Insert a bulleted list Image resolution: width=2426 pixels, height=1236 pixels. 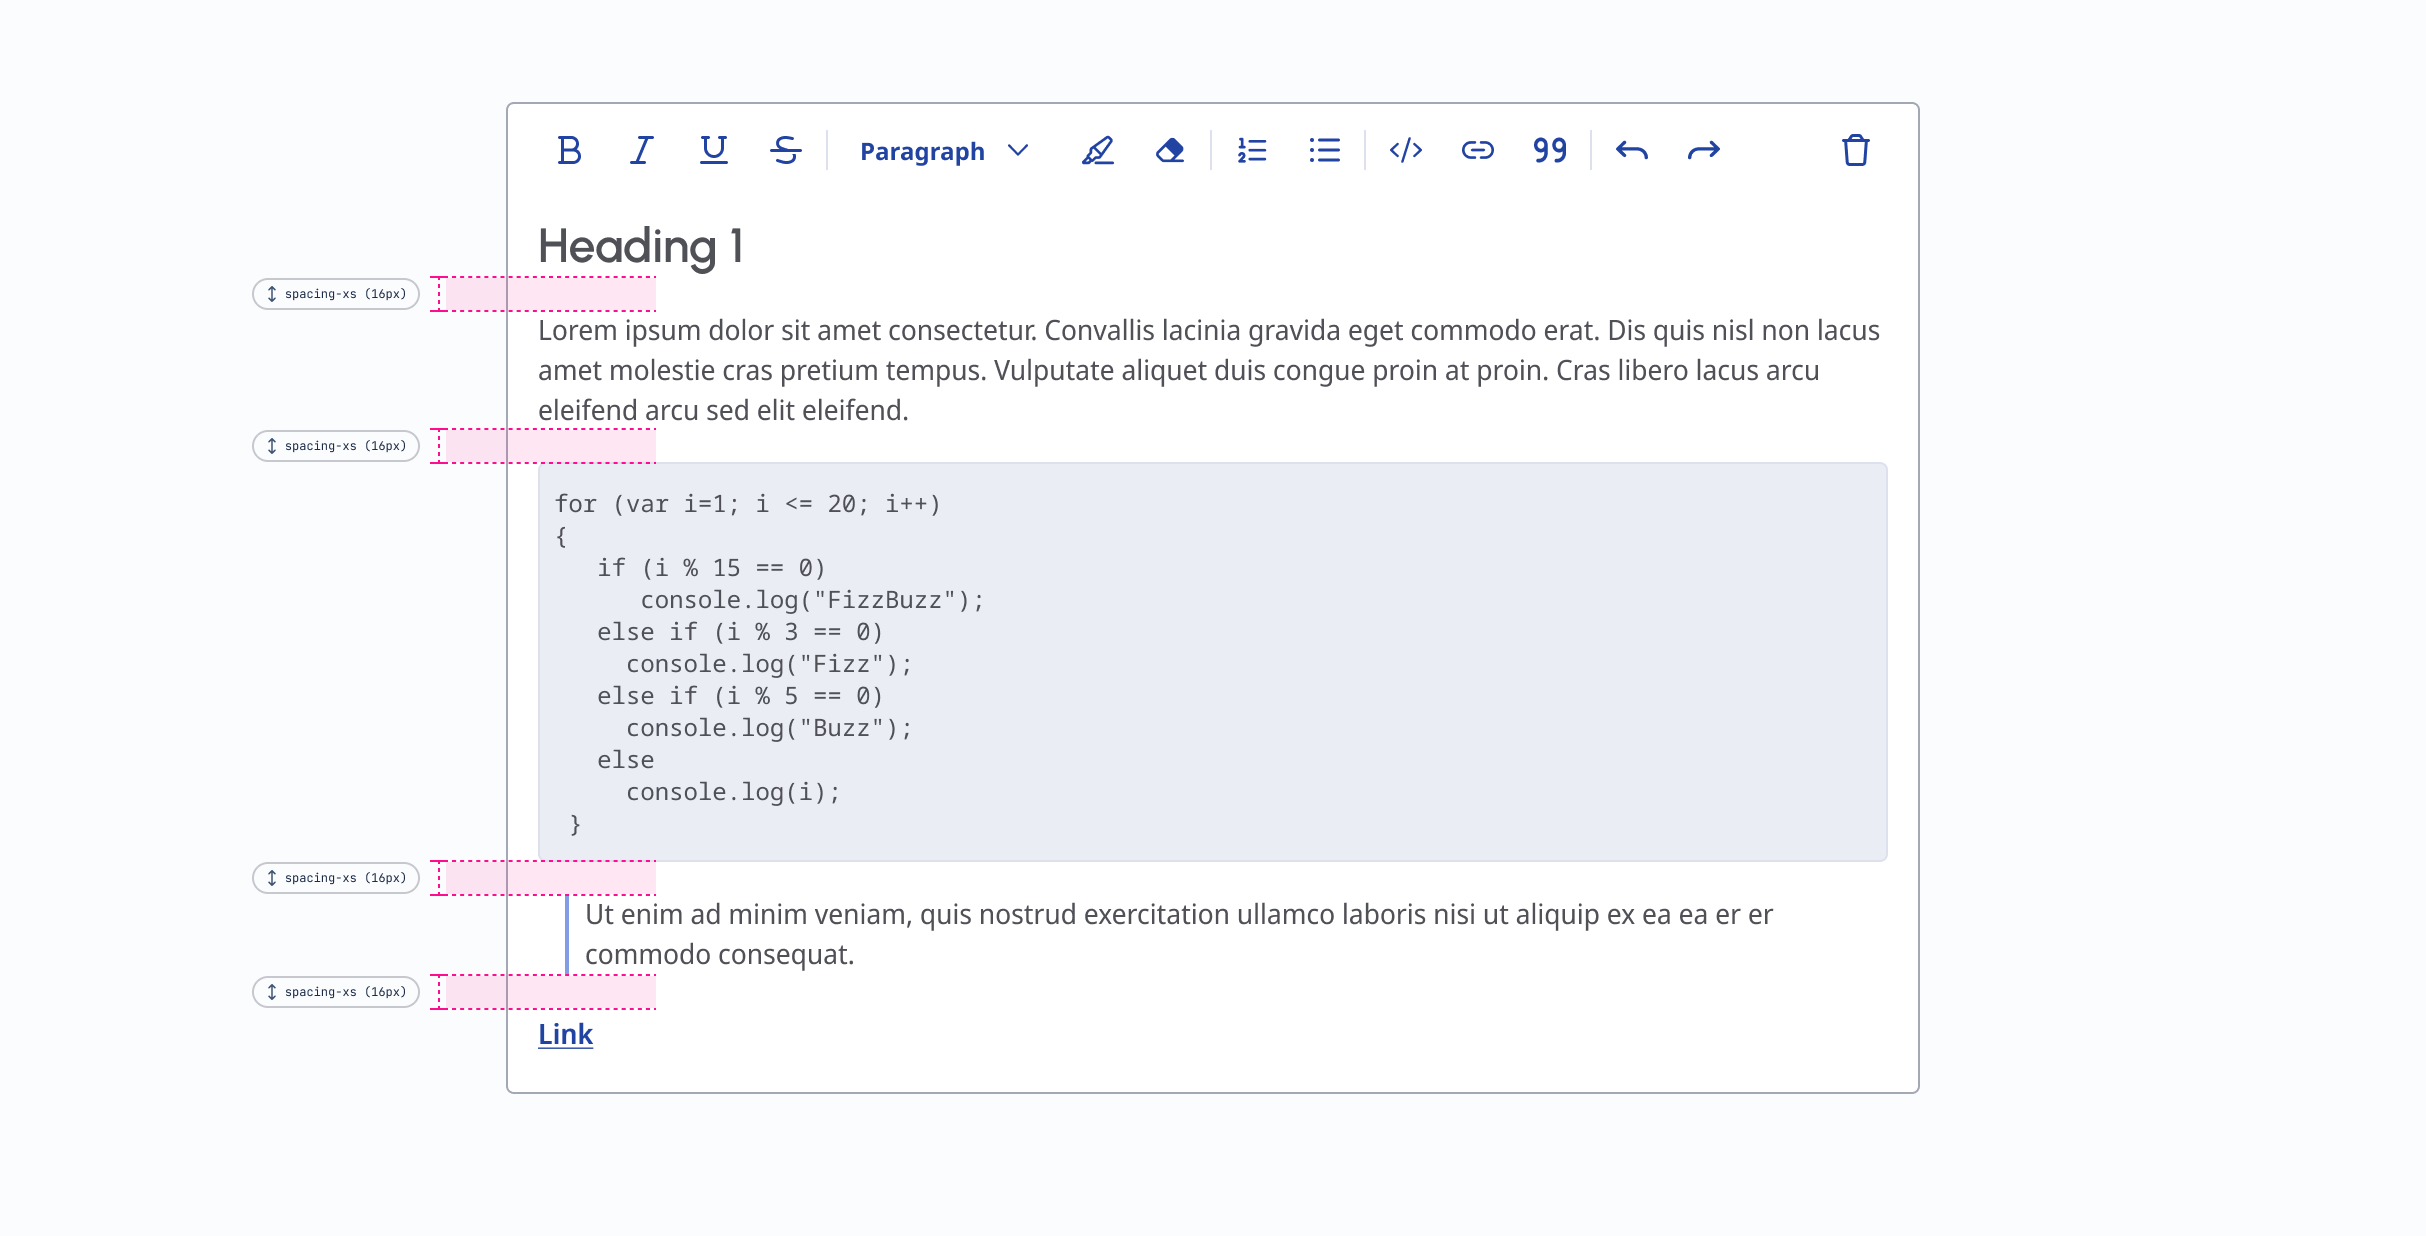point(1324,151)
